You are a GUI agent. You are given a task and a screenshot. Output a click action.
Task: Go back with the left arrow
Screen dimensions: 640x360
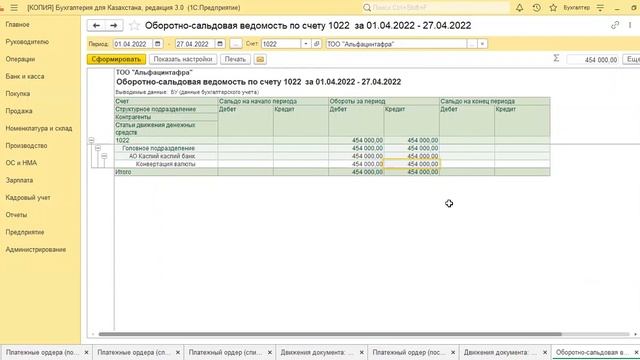coord(96,25)
